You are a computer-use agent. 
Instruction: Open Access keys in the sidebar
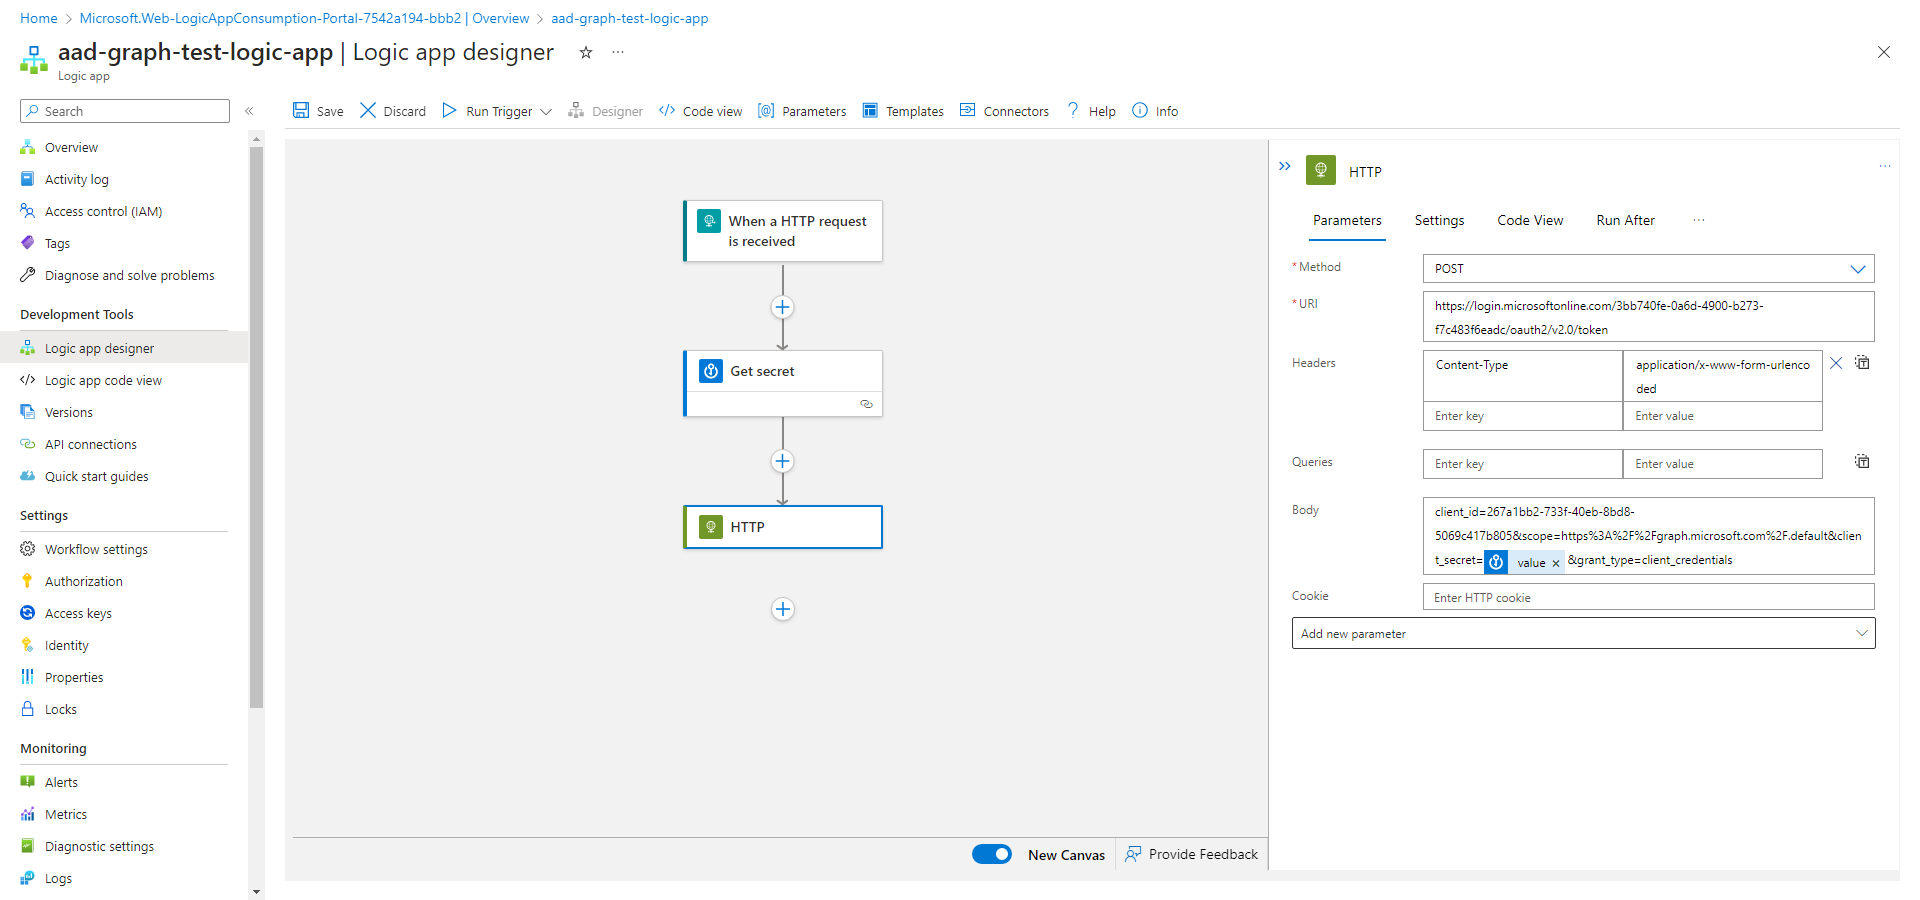pyautogui.click(x=78, y=613)
